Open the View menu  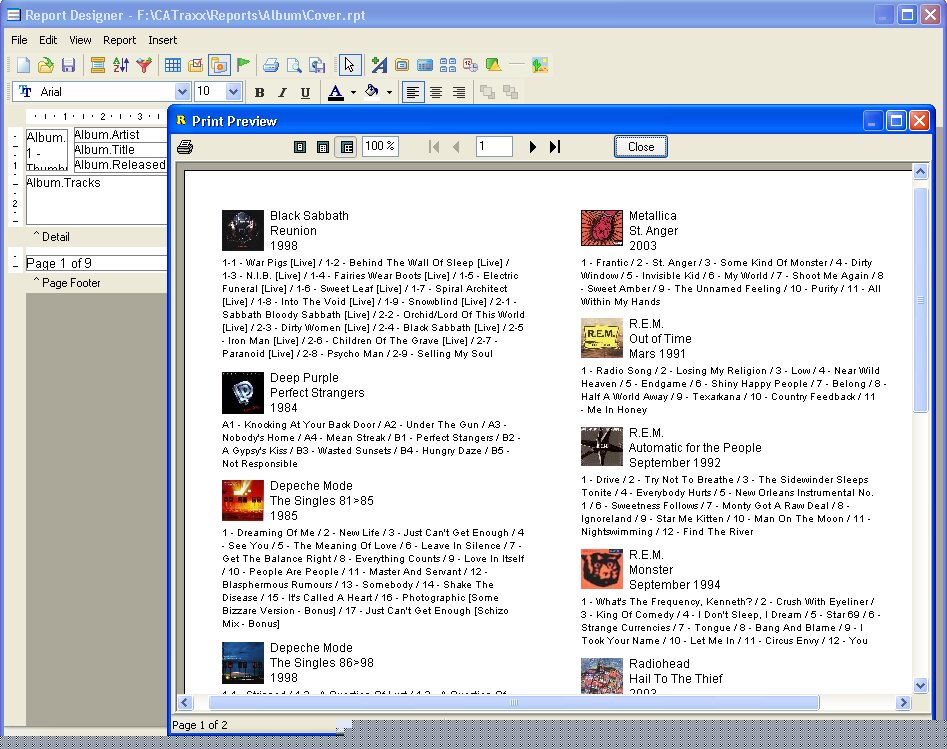(80, 40)
